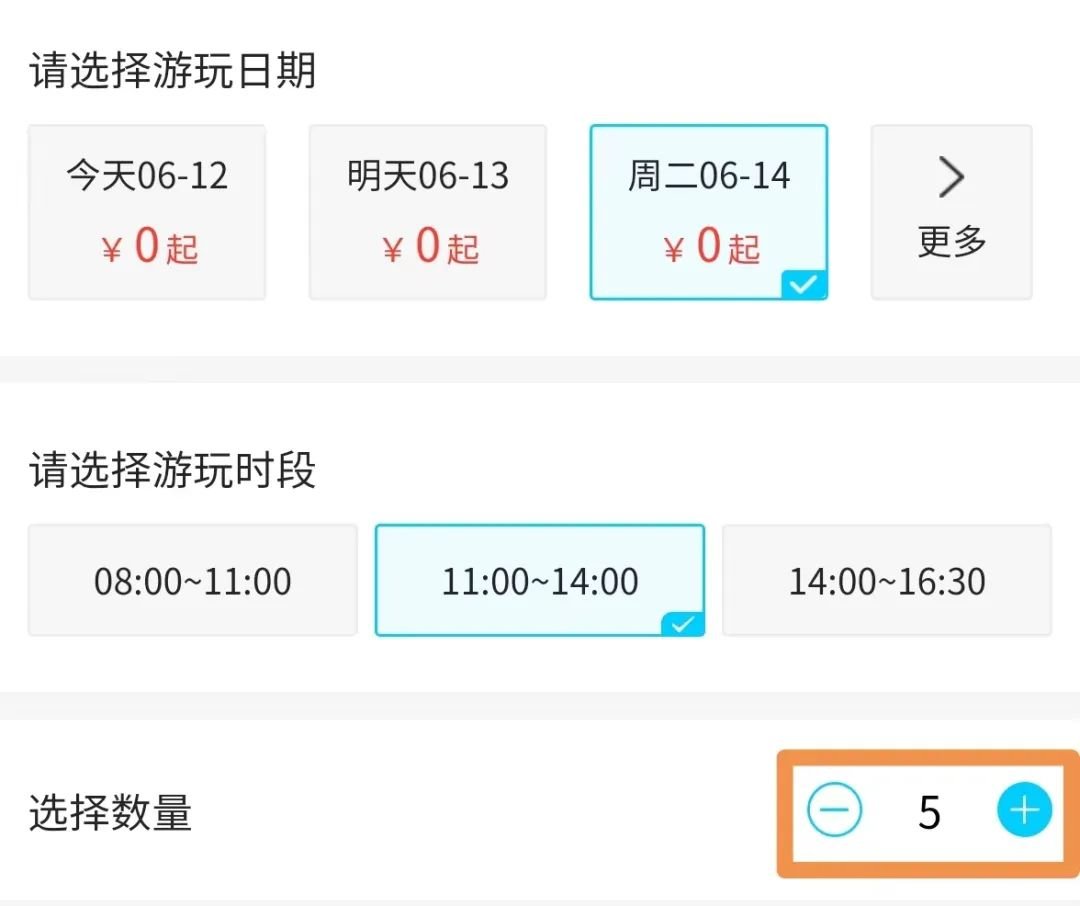This screenshot has width=1080, height=906.
Task: Open the 更多 dates list
Action: pos(951,241)
